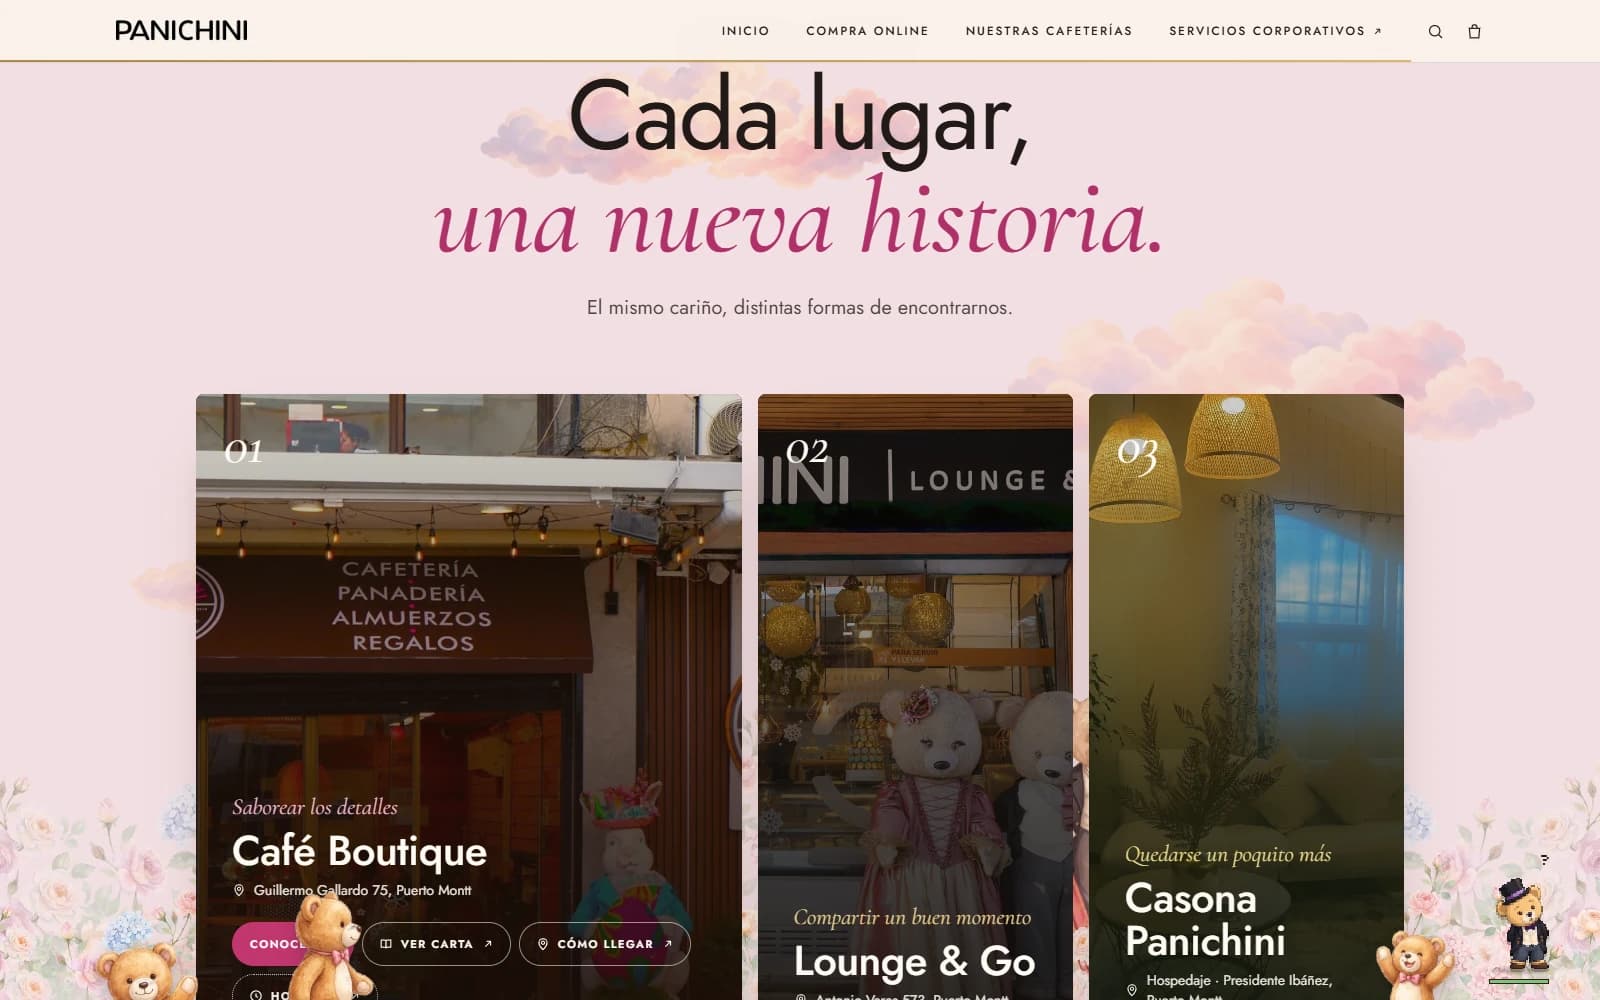The image size is (1600, 1000).
Task: Click location pin beside Hospedaje Presidente Ibáñez
Action: point(1132,990)
